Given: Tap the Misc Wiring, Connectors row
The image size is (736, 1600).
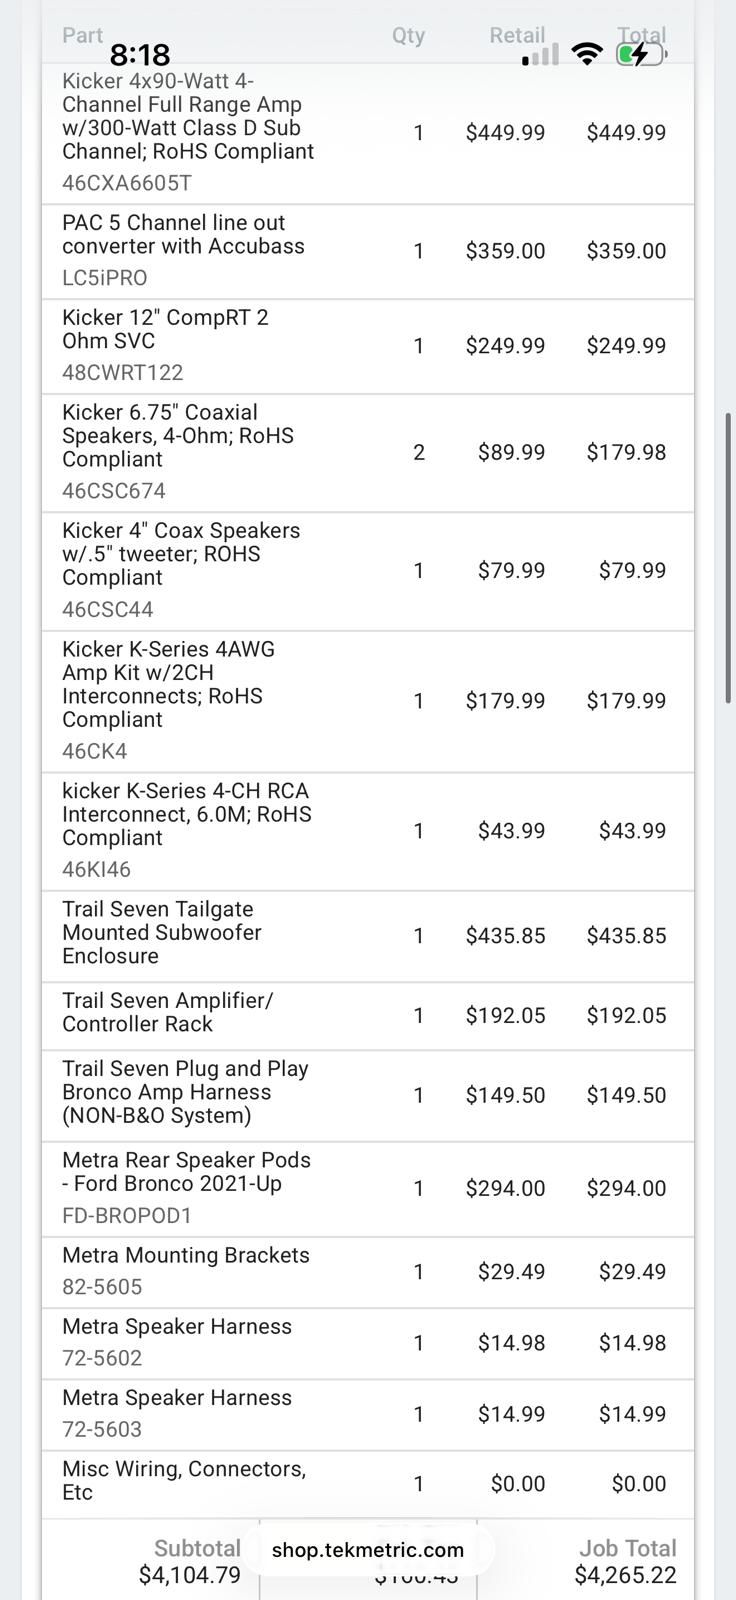Looking at the screenshot, I should 368,1484.
